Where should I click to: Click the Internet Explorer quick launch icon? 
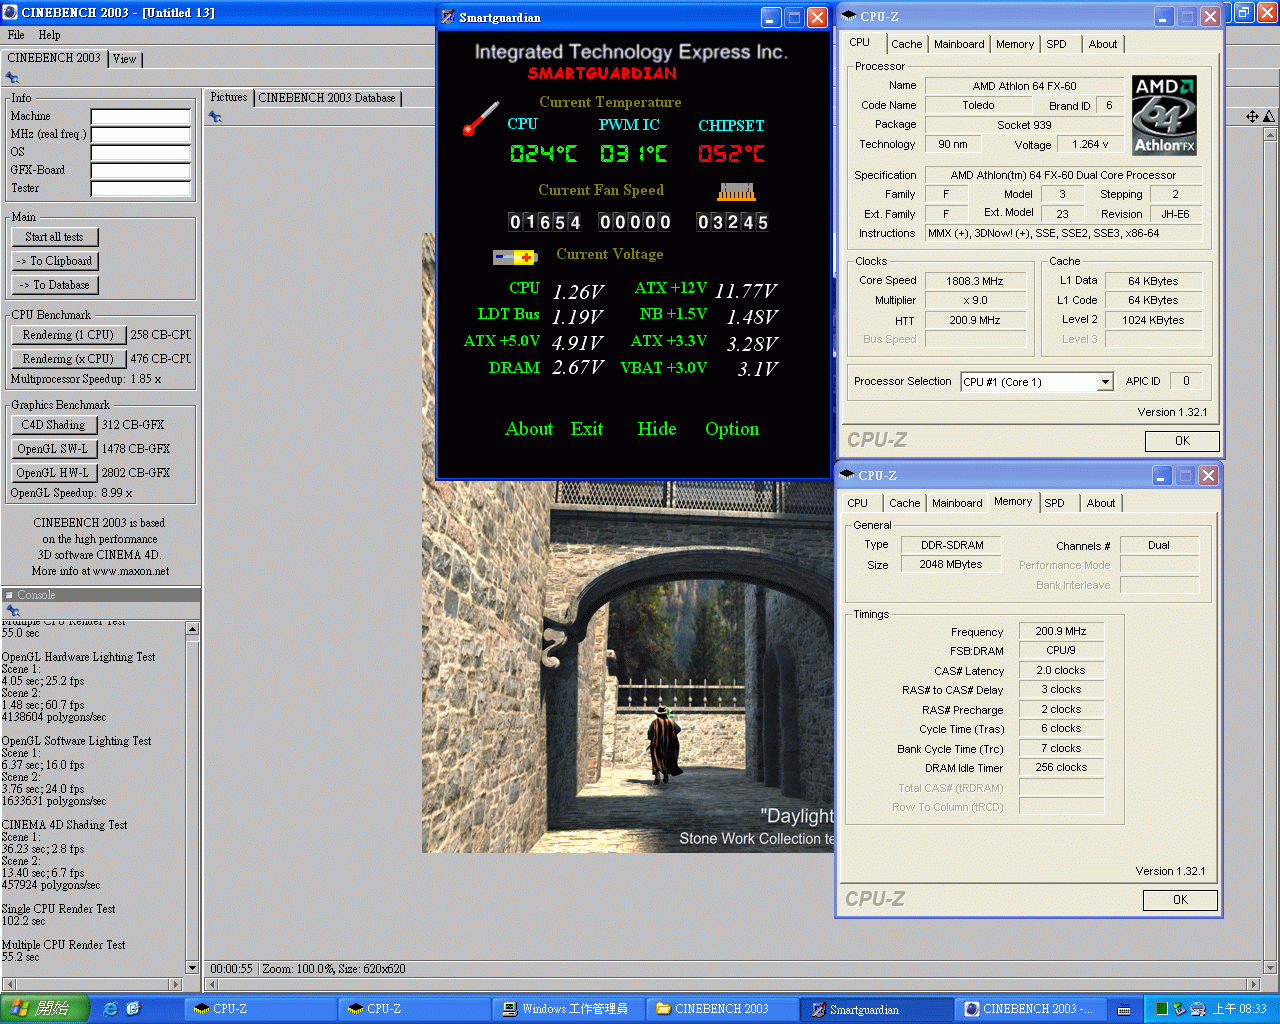click(111, 1009)
